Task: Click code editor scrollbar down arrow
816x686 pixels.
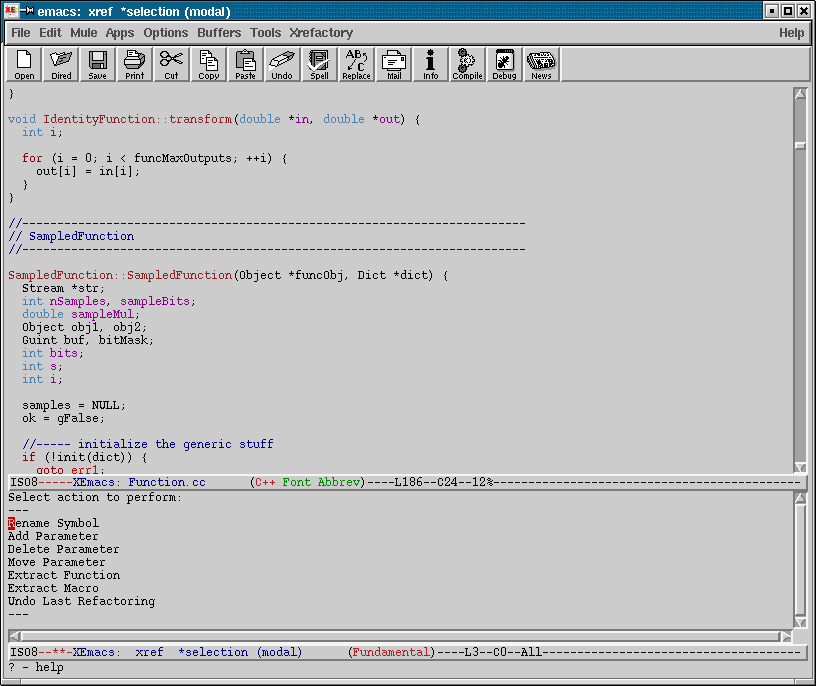Action: [800, 467]
